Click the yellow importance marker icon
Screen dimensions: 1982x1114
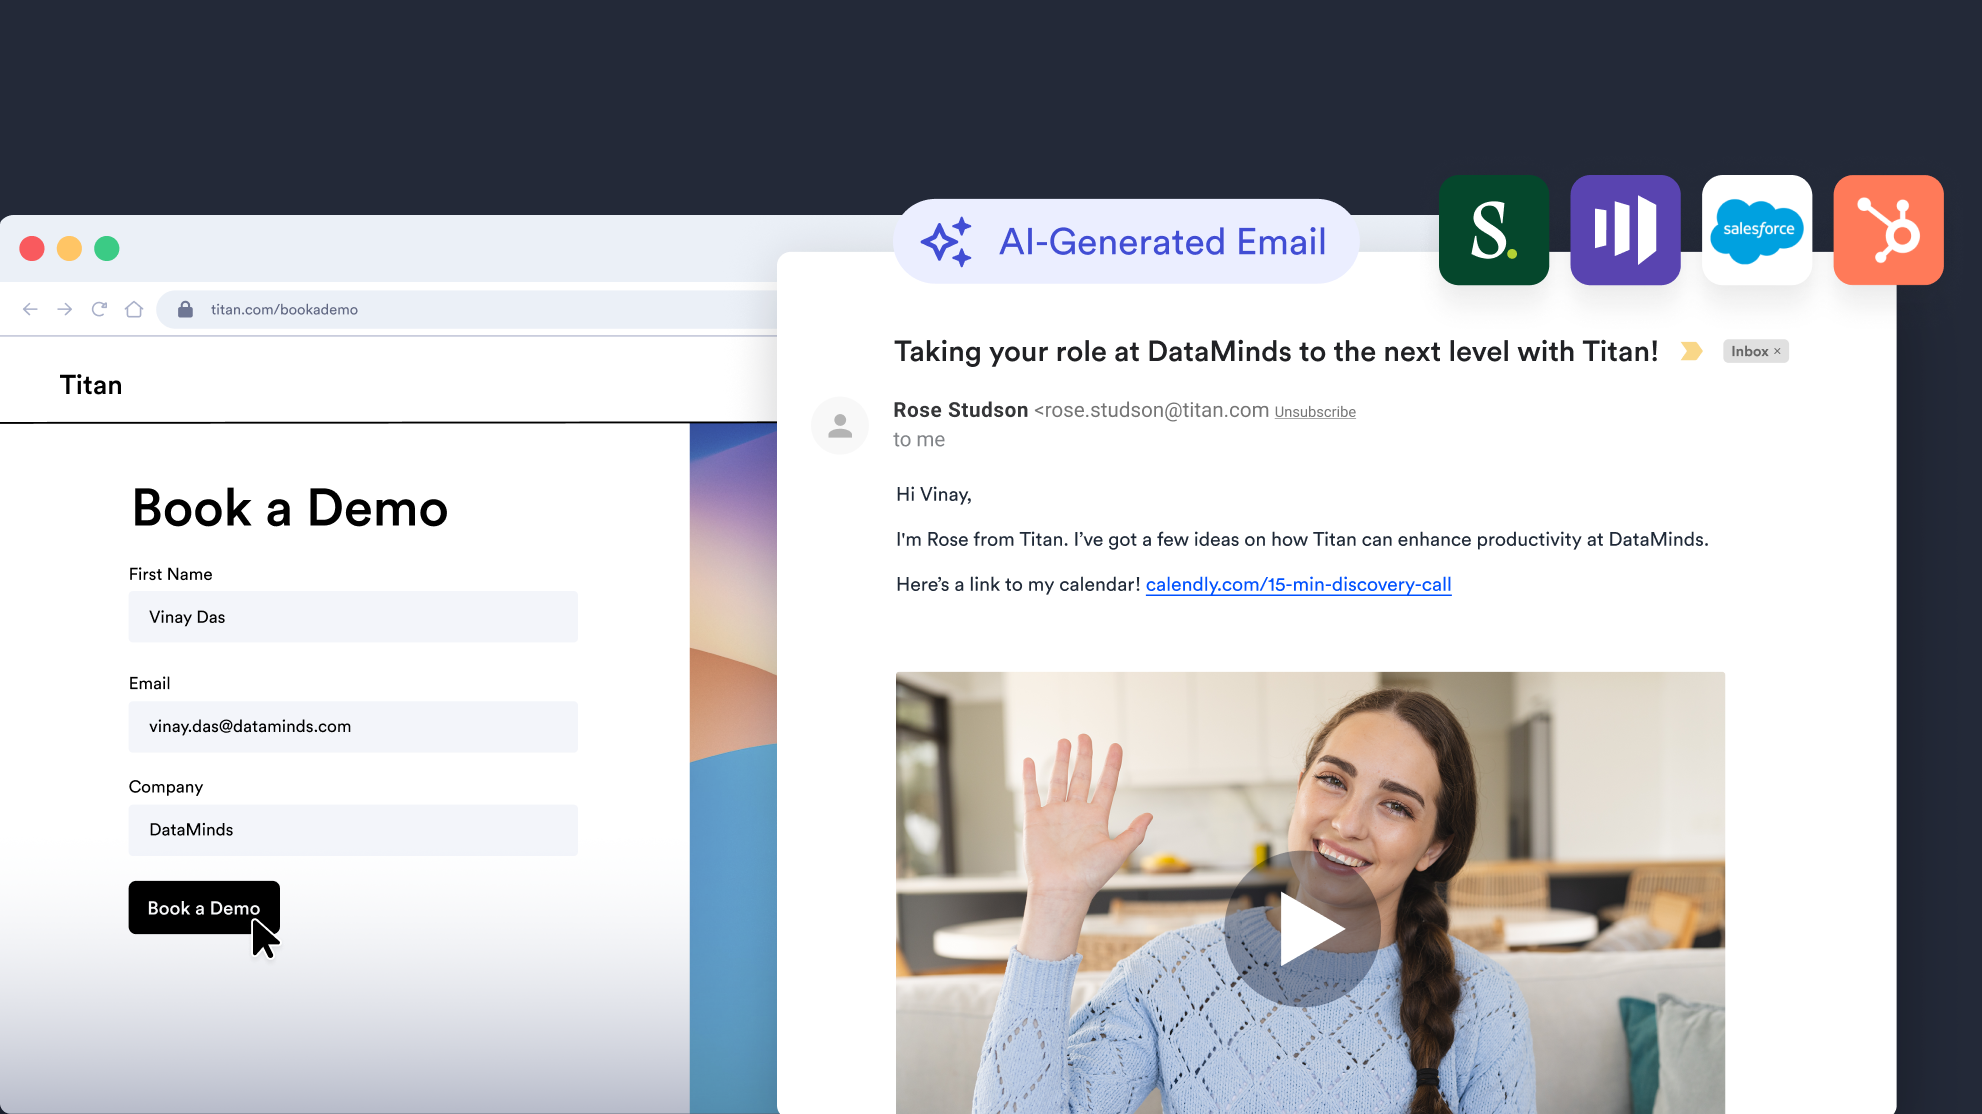coord(1691,351)
